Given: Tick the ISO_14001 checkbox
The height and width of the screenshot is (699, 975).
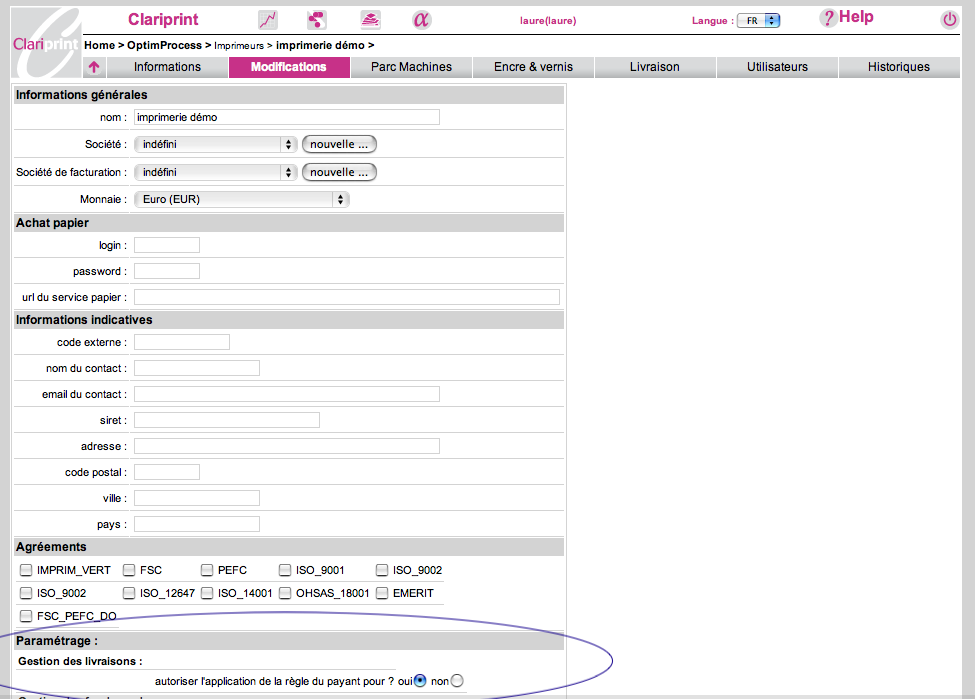Looking at the screenshot, I should (x=208, y=593).
